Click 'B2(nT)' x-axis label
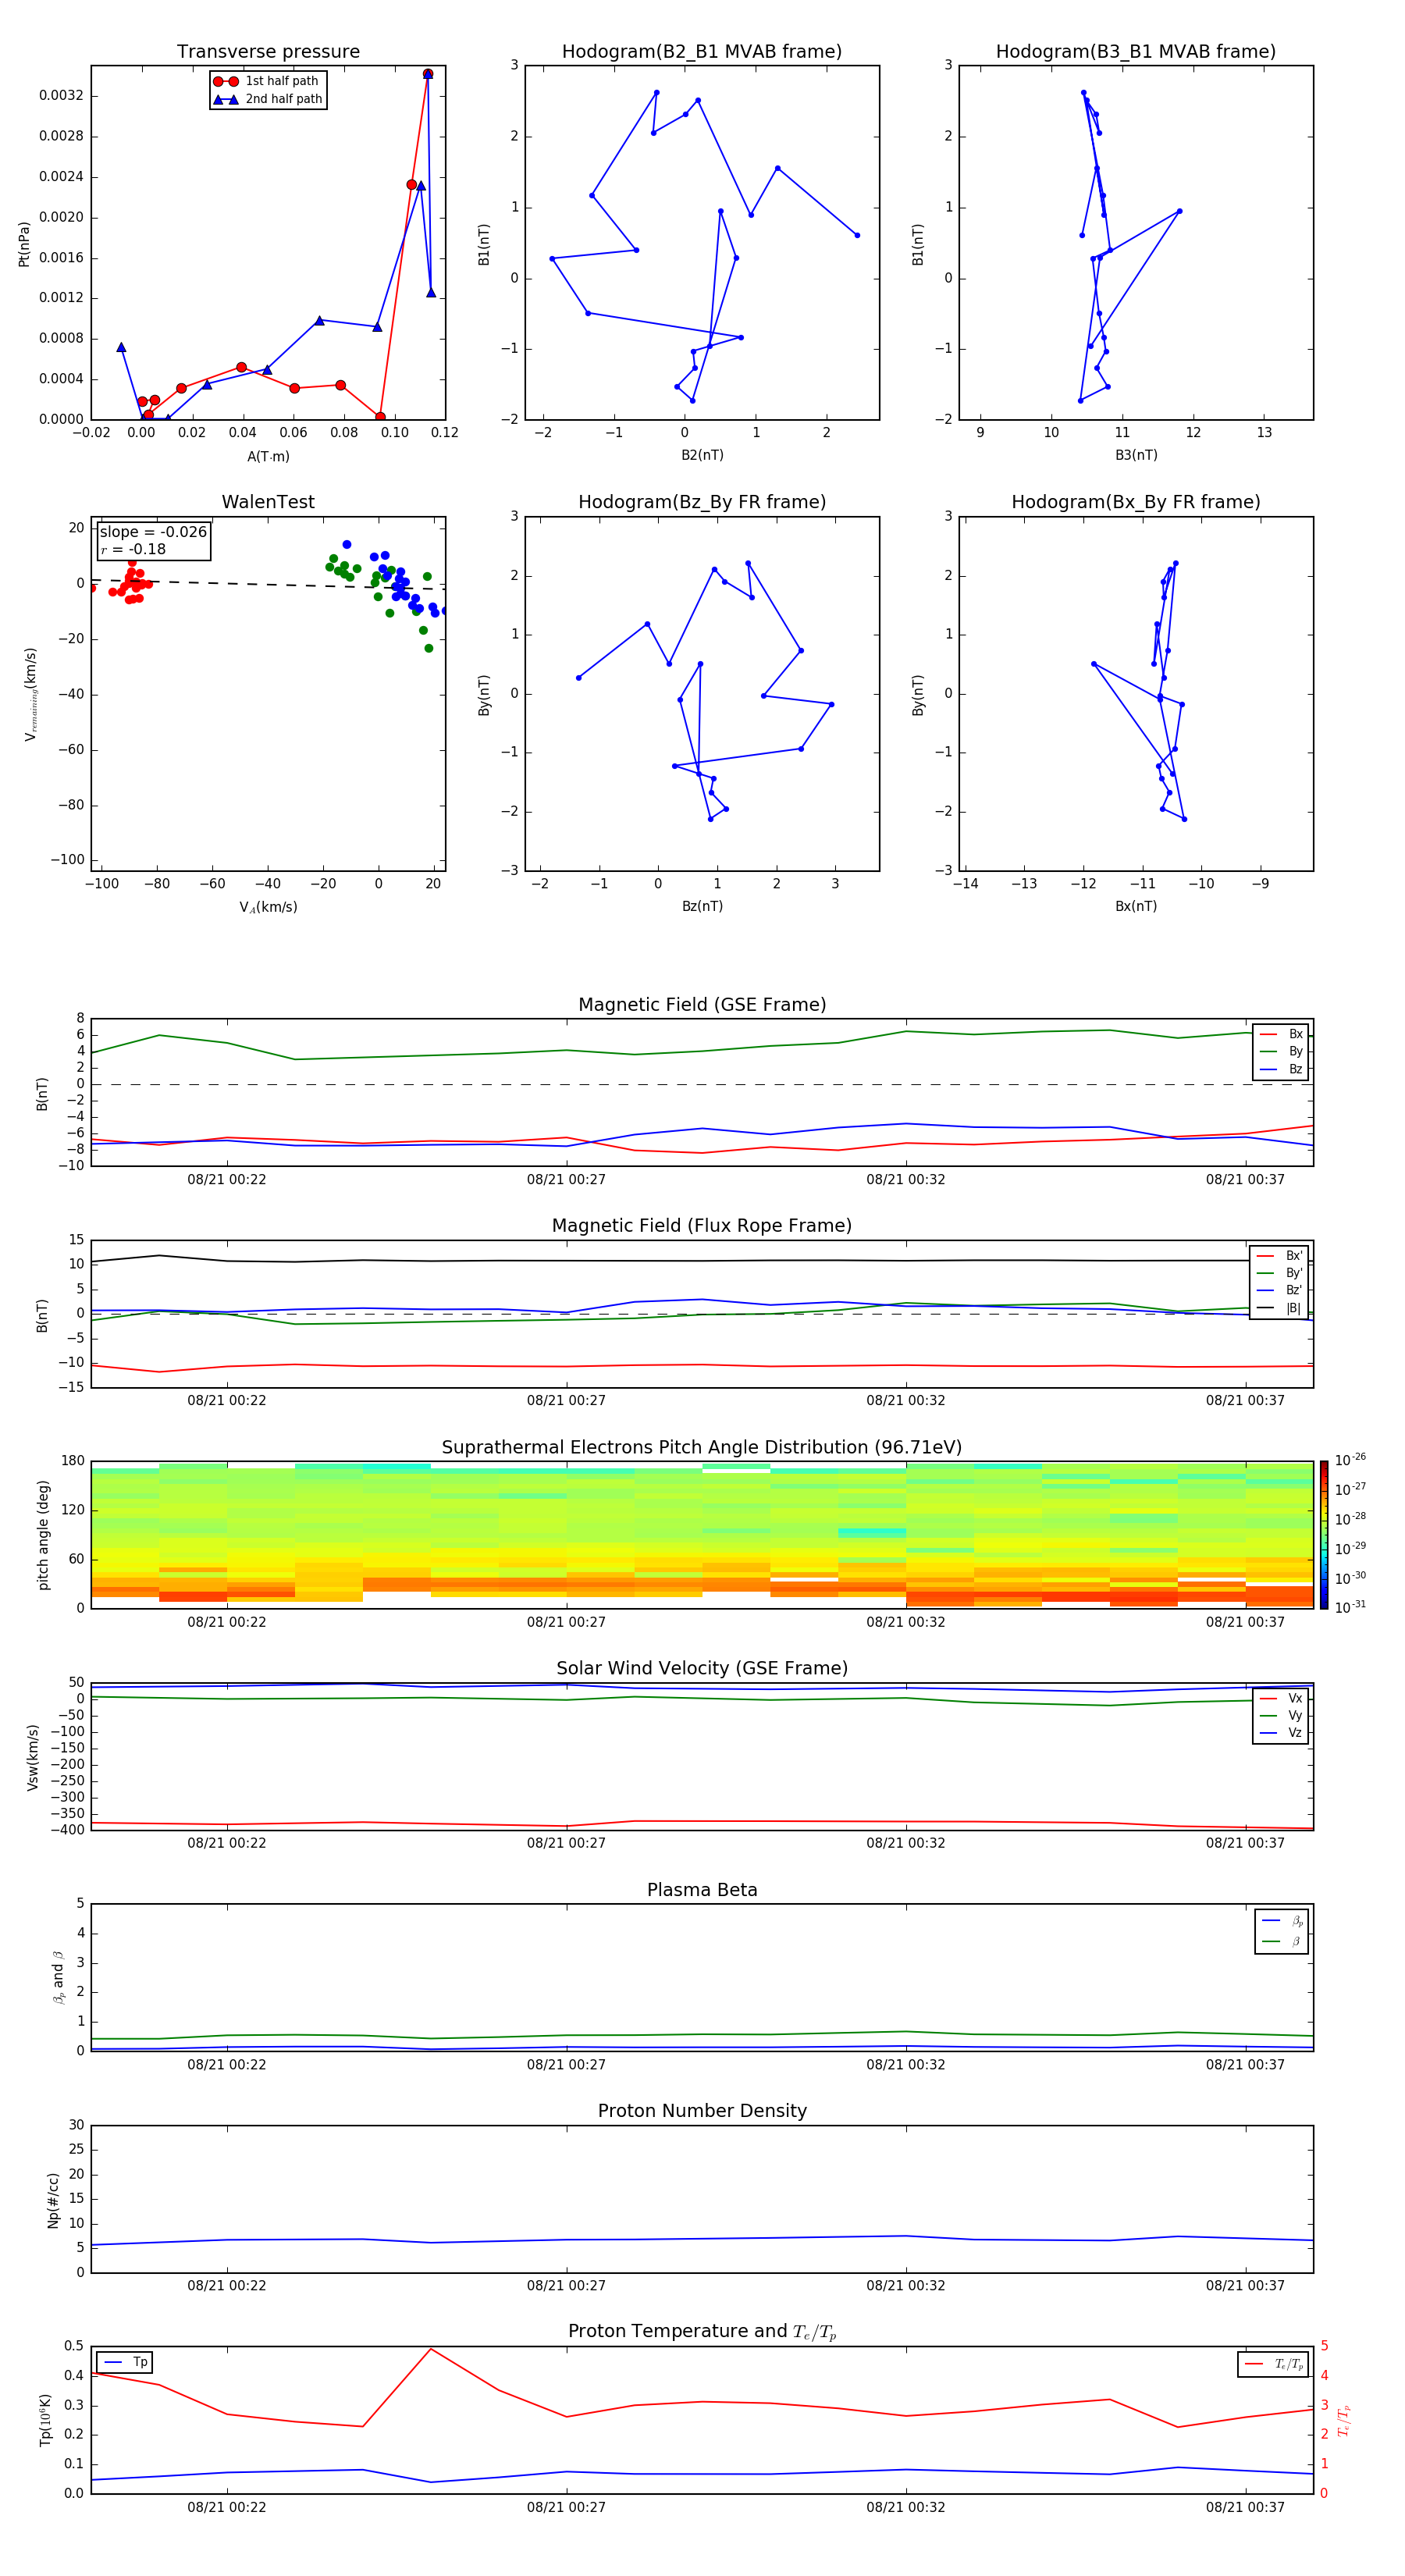Viewport: 1405px width, 2576px height. coord(702,455)
